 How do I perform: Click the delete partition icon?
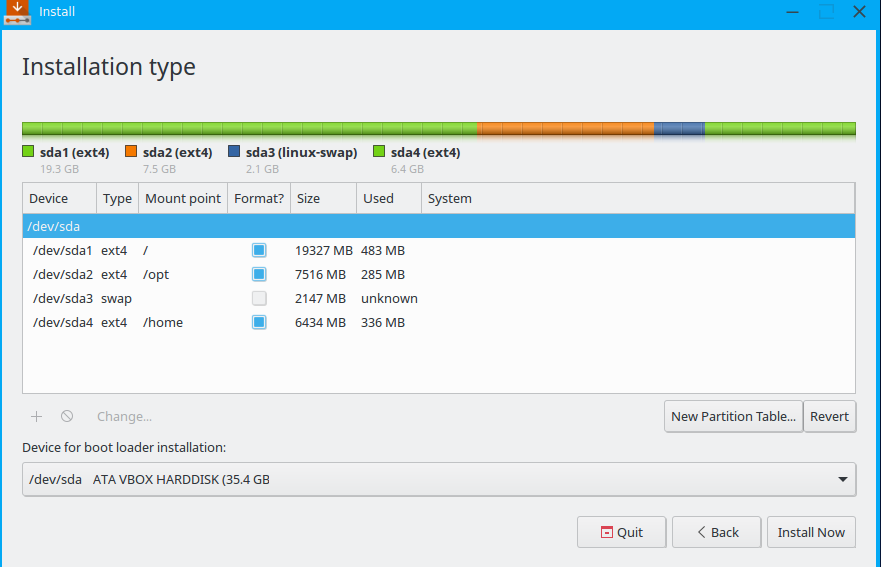pyautogui.click(x=67, y=416)
